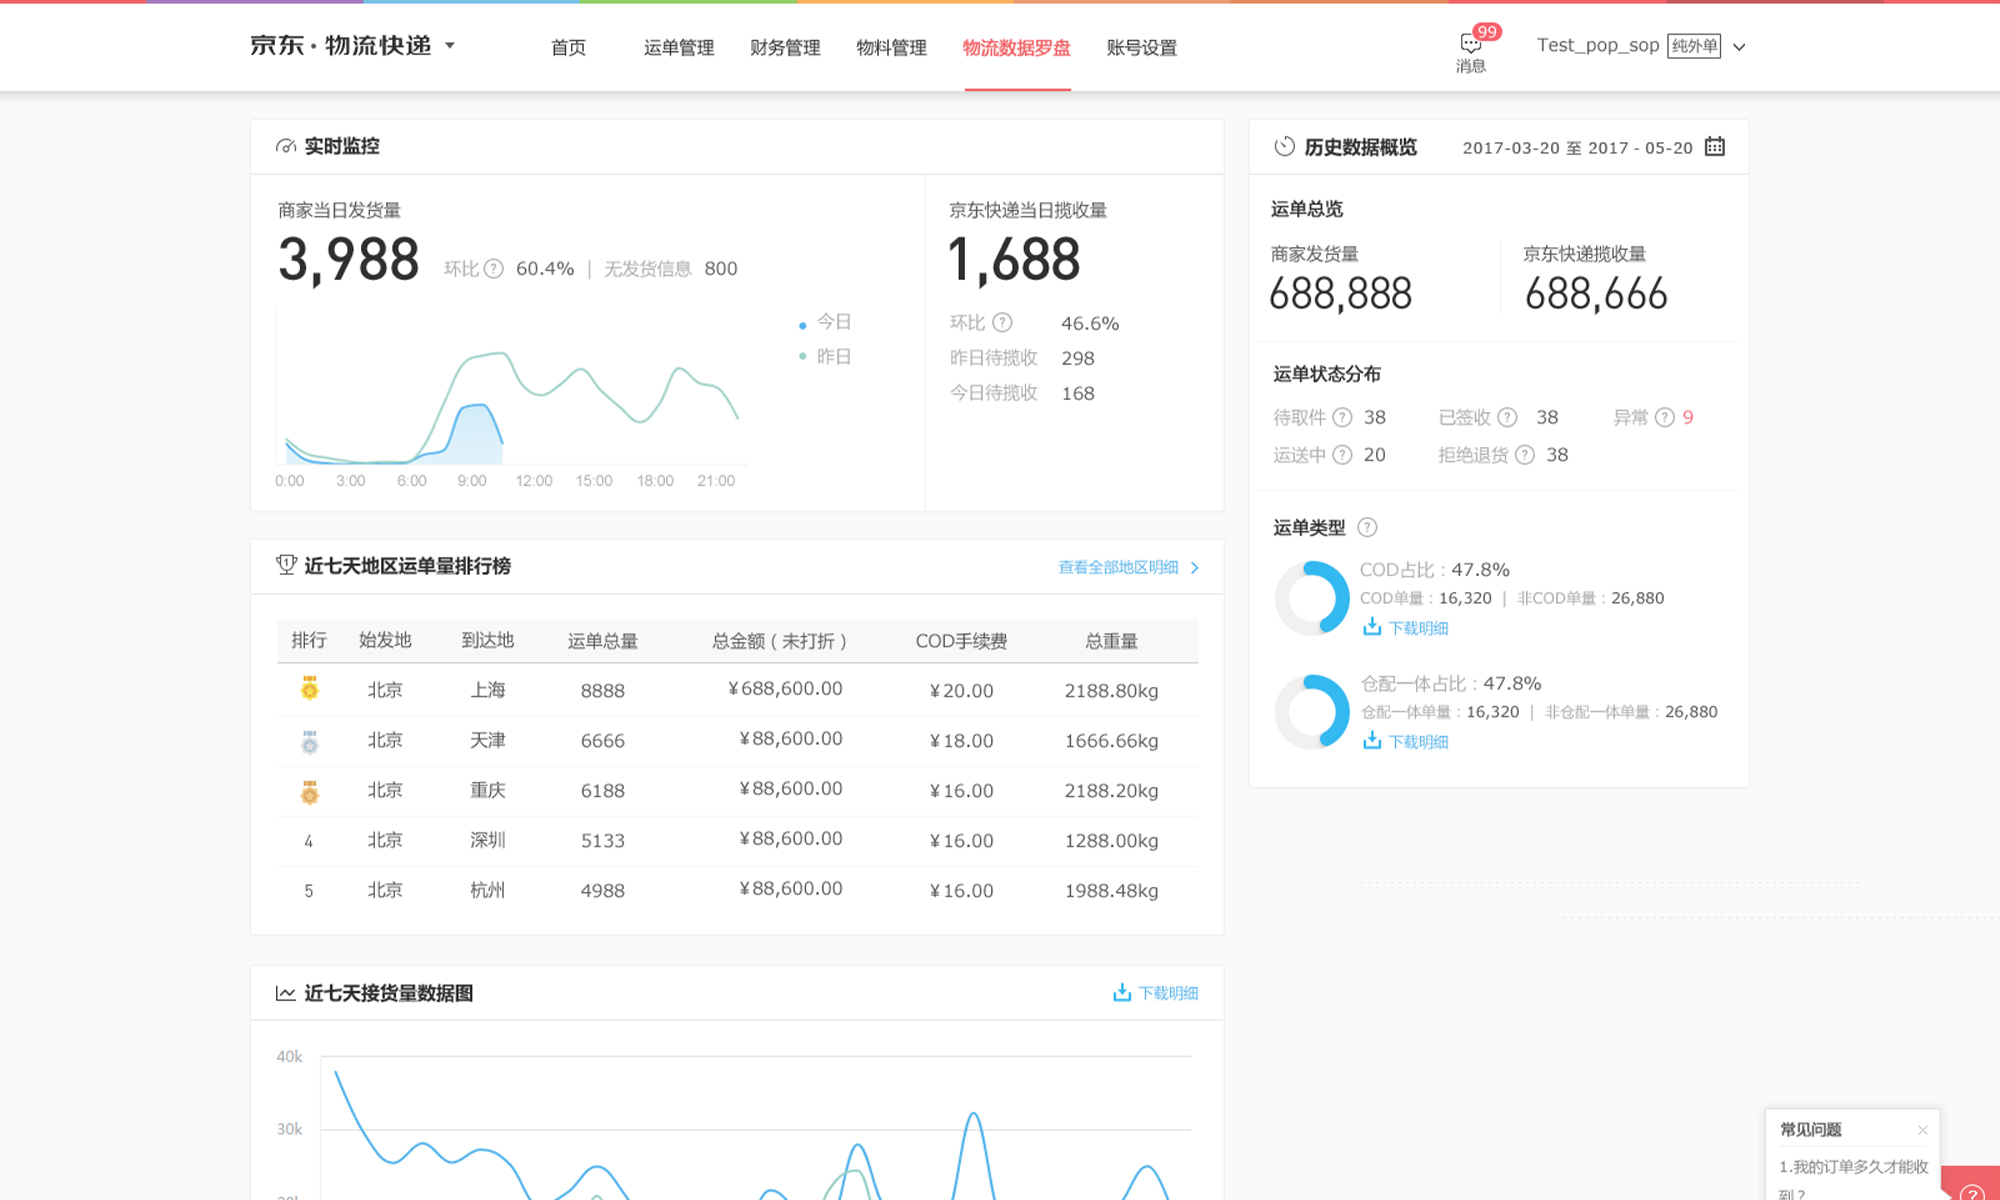Click 总金额（未打折）column header
This screenshot has width=2000, height=1200.
click(x=779, y=641)
